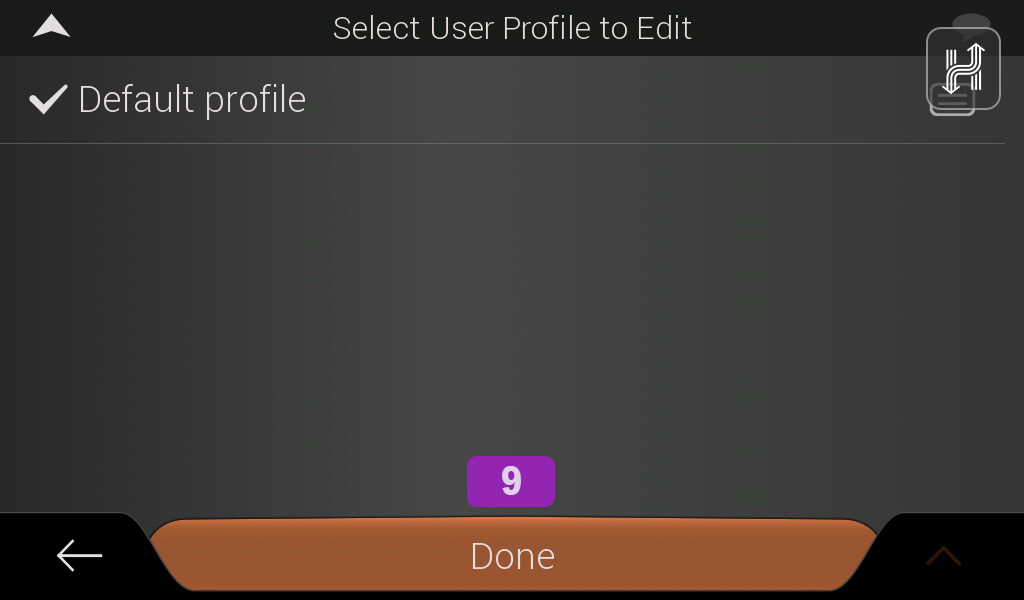
Task: Open the dim brown chevron panel
Action: coord(943,556)
